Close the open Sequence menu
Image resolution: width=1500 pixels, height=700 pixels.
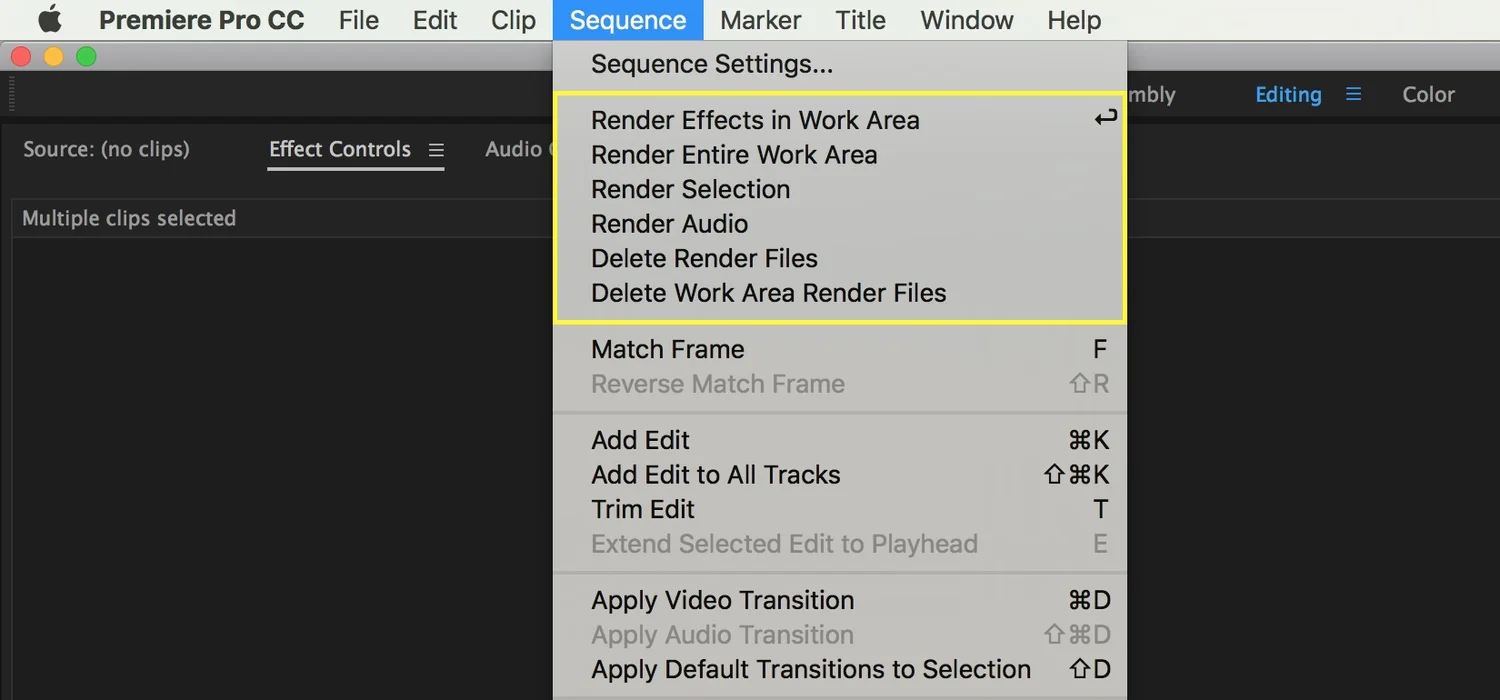click(x=628, y=20)
